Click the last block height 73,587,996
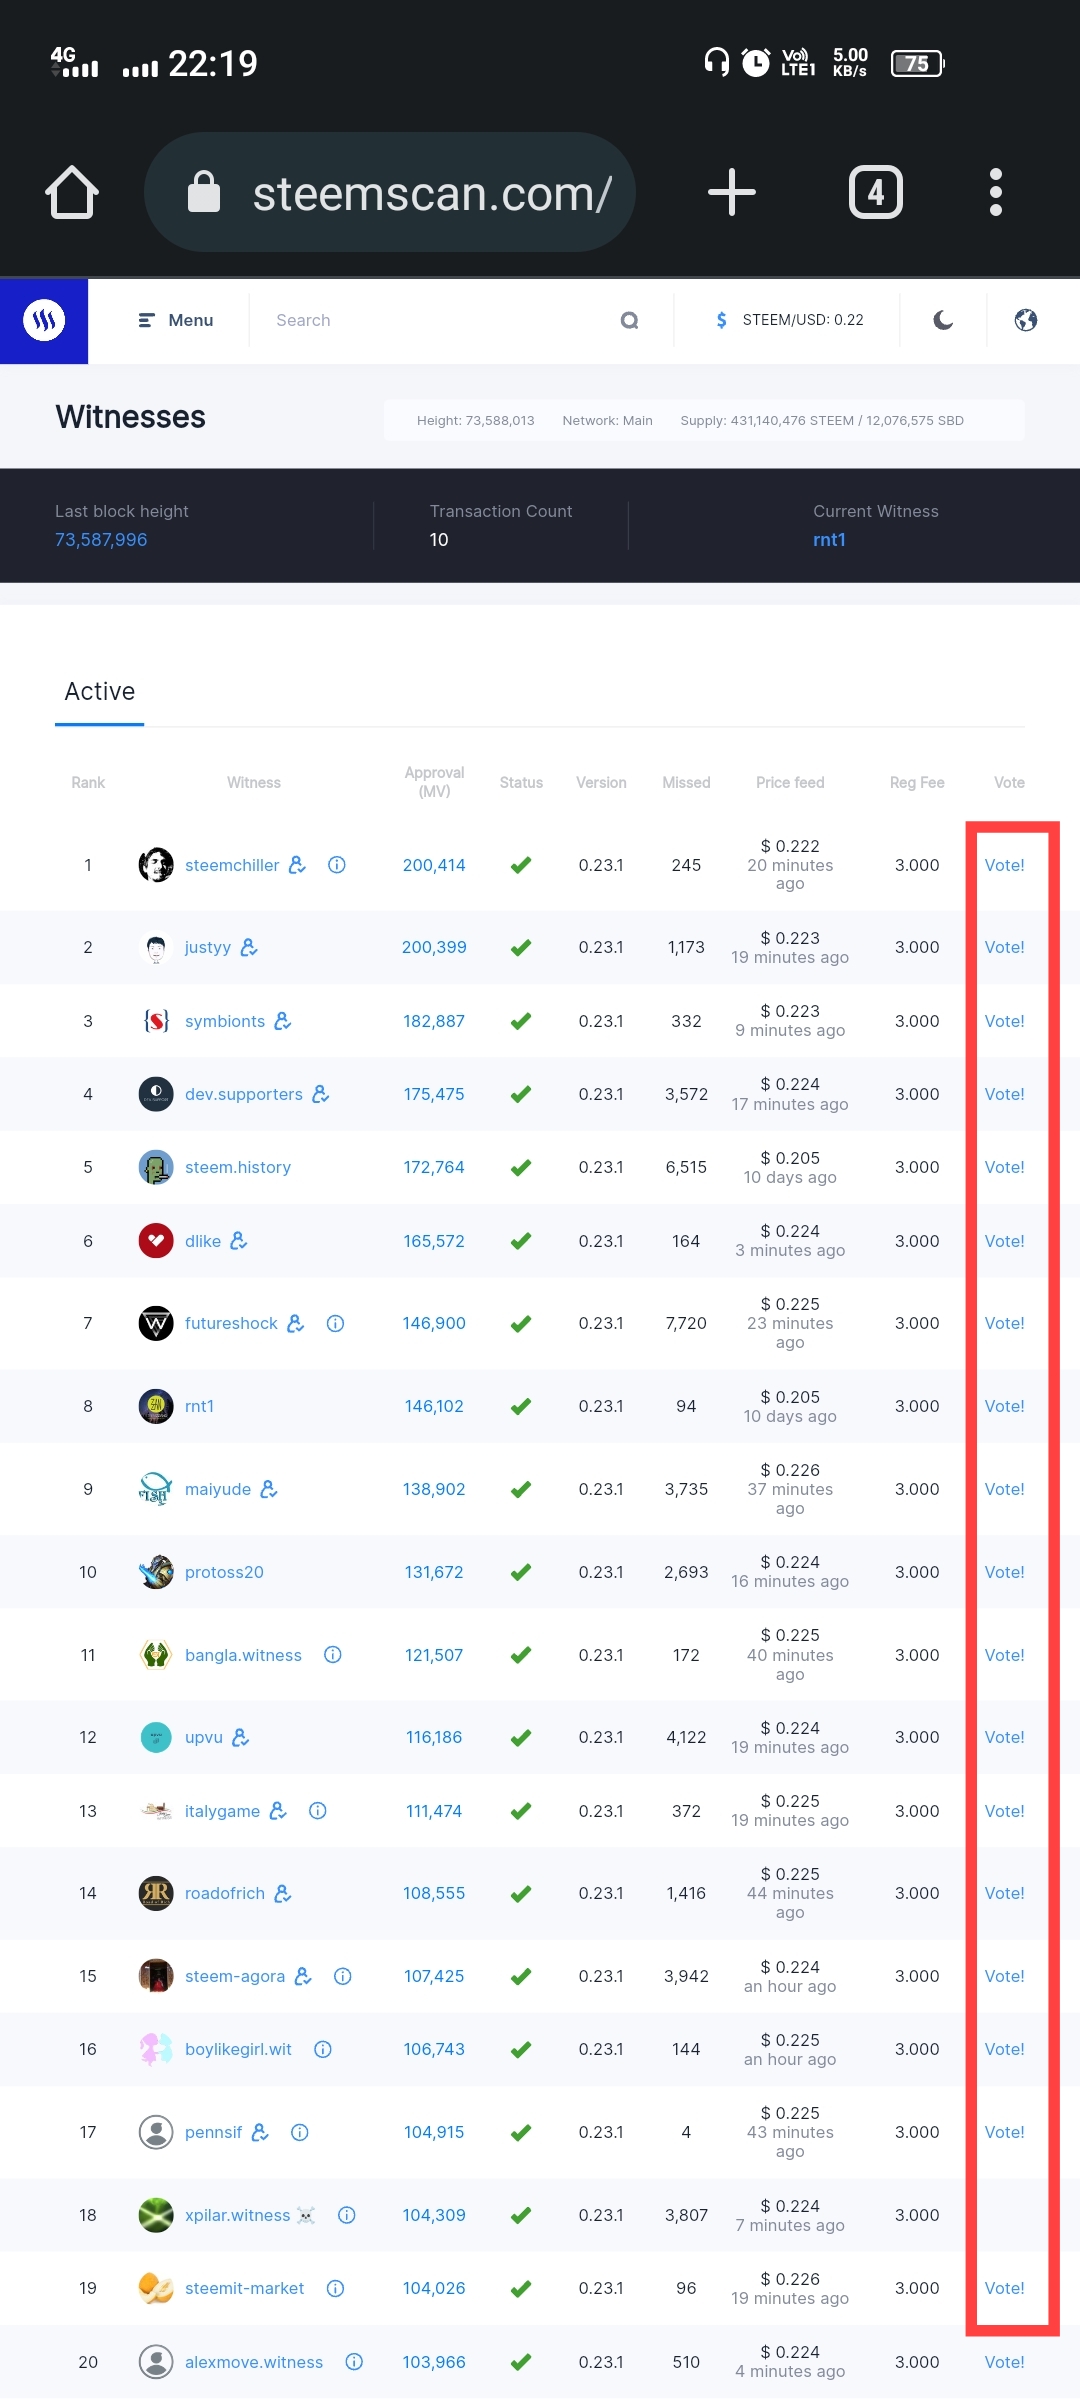 [101, 540]
